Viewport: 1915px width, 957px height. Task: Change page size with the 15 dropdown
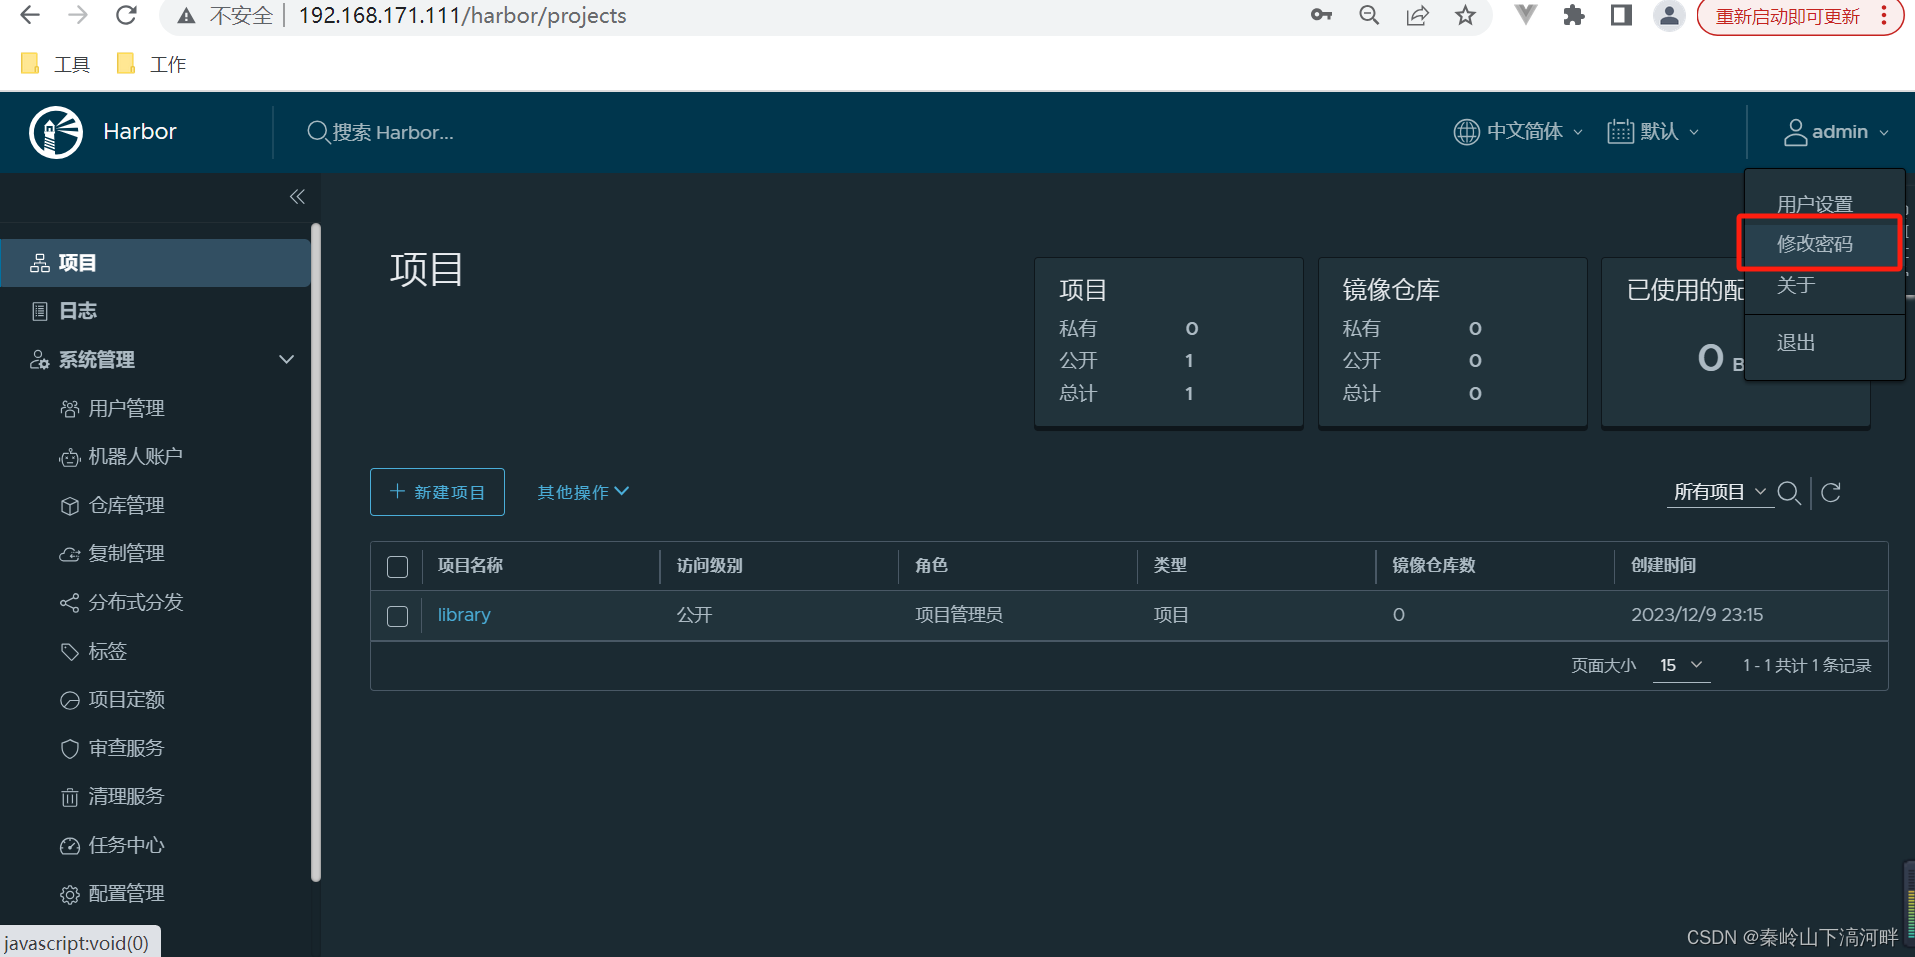[x=1680, y=664]
